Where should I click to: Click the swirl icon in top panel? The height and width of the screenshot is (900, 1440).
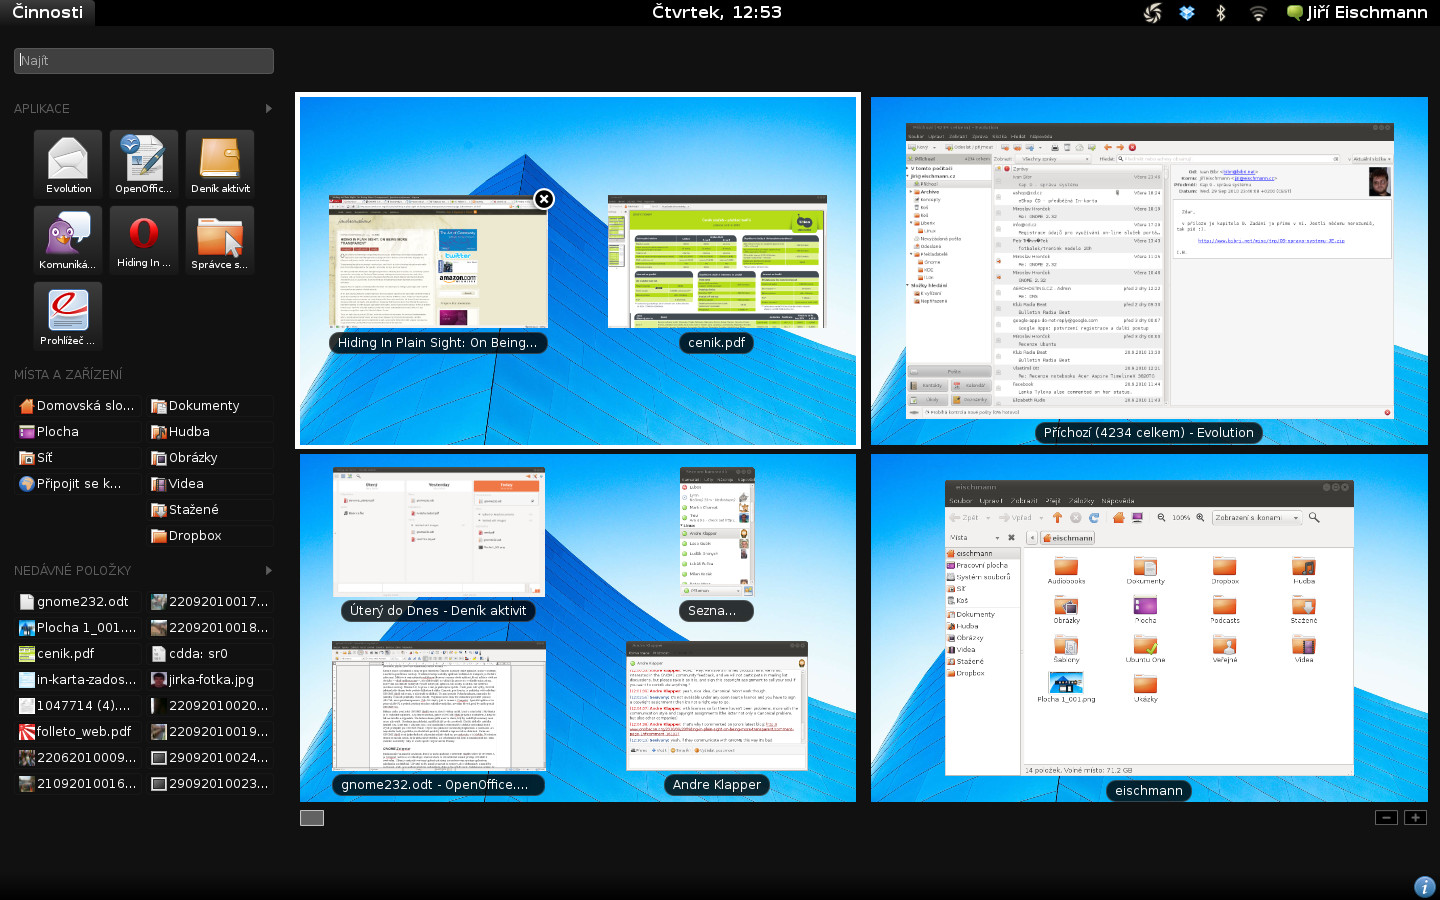(1153, 13)
